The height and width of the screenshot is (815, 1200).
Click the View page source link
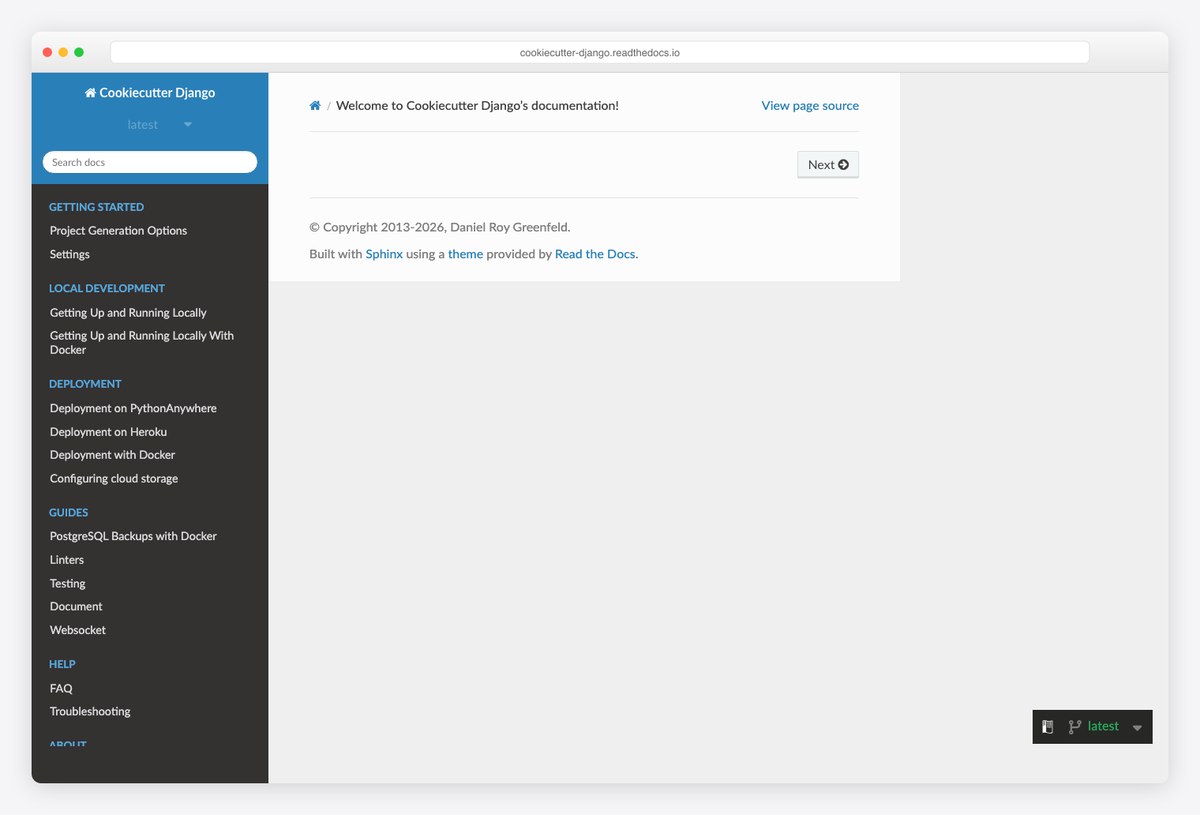[x=810, y=106]
